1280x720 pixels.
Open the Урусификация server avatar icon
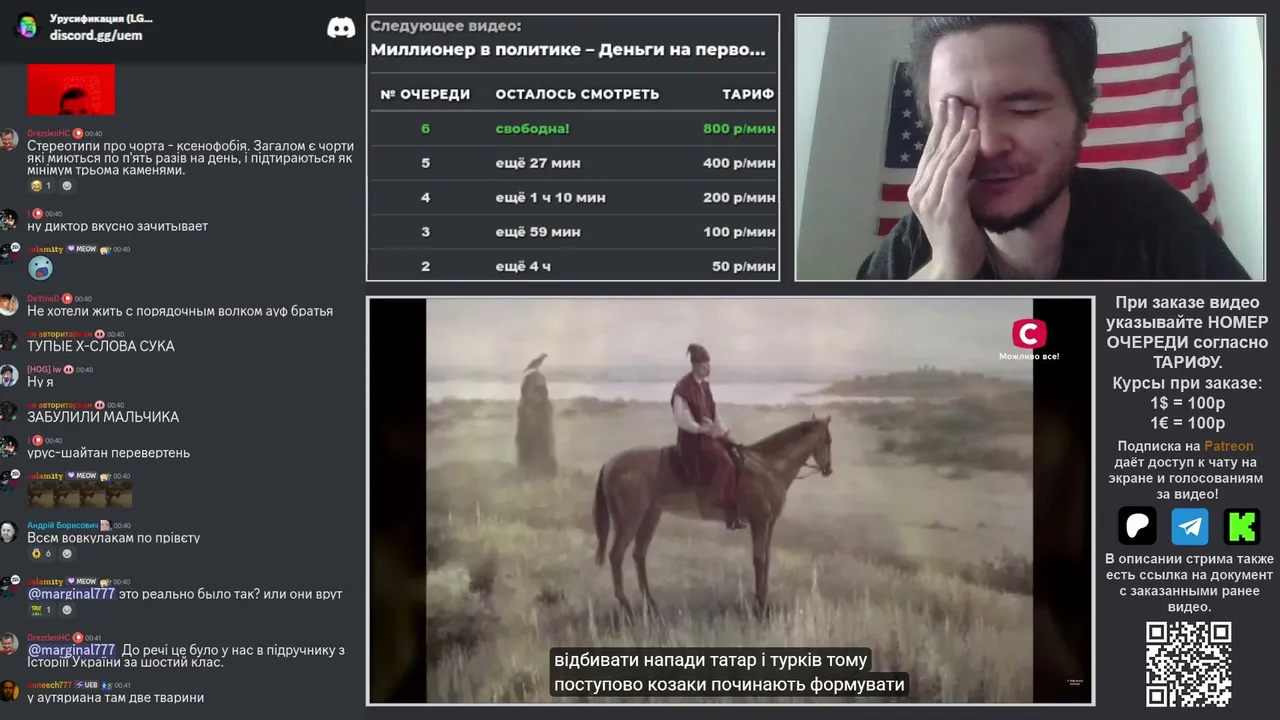(27, 27)
